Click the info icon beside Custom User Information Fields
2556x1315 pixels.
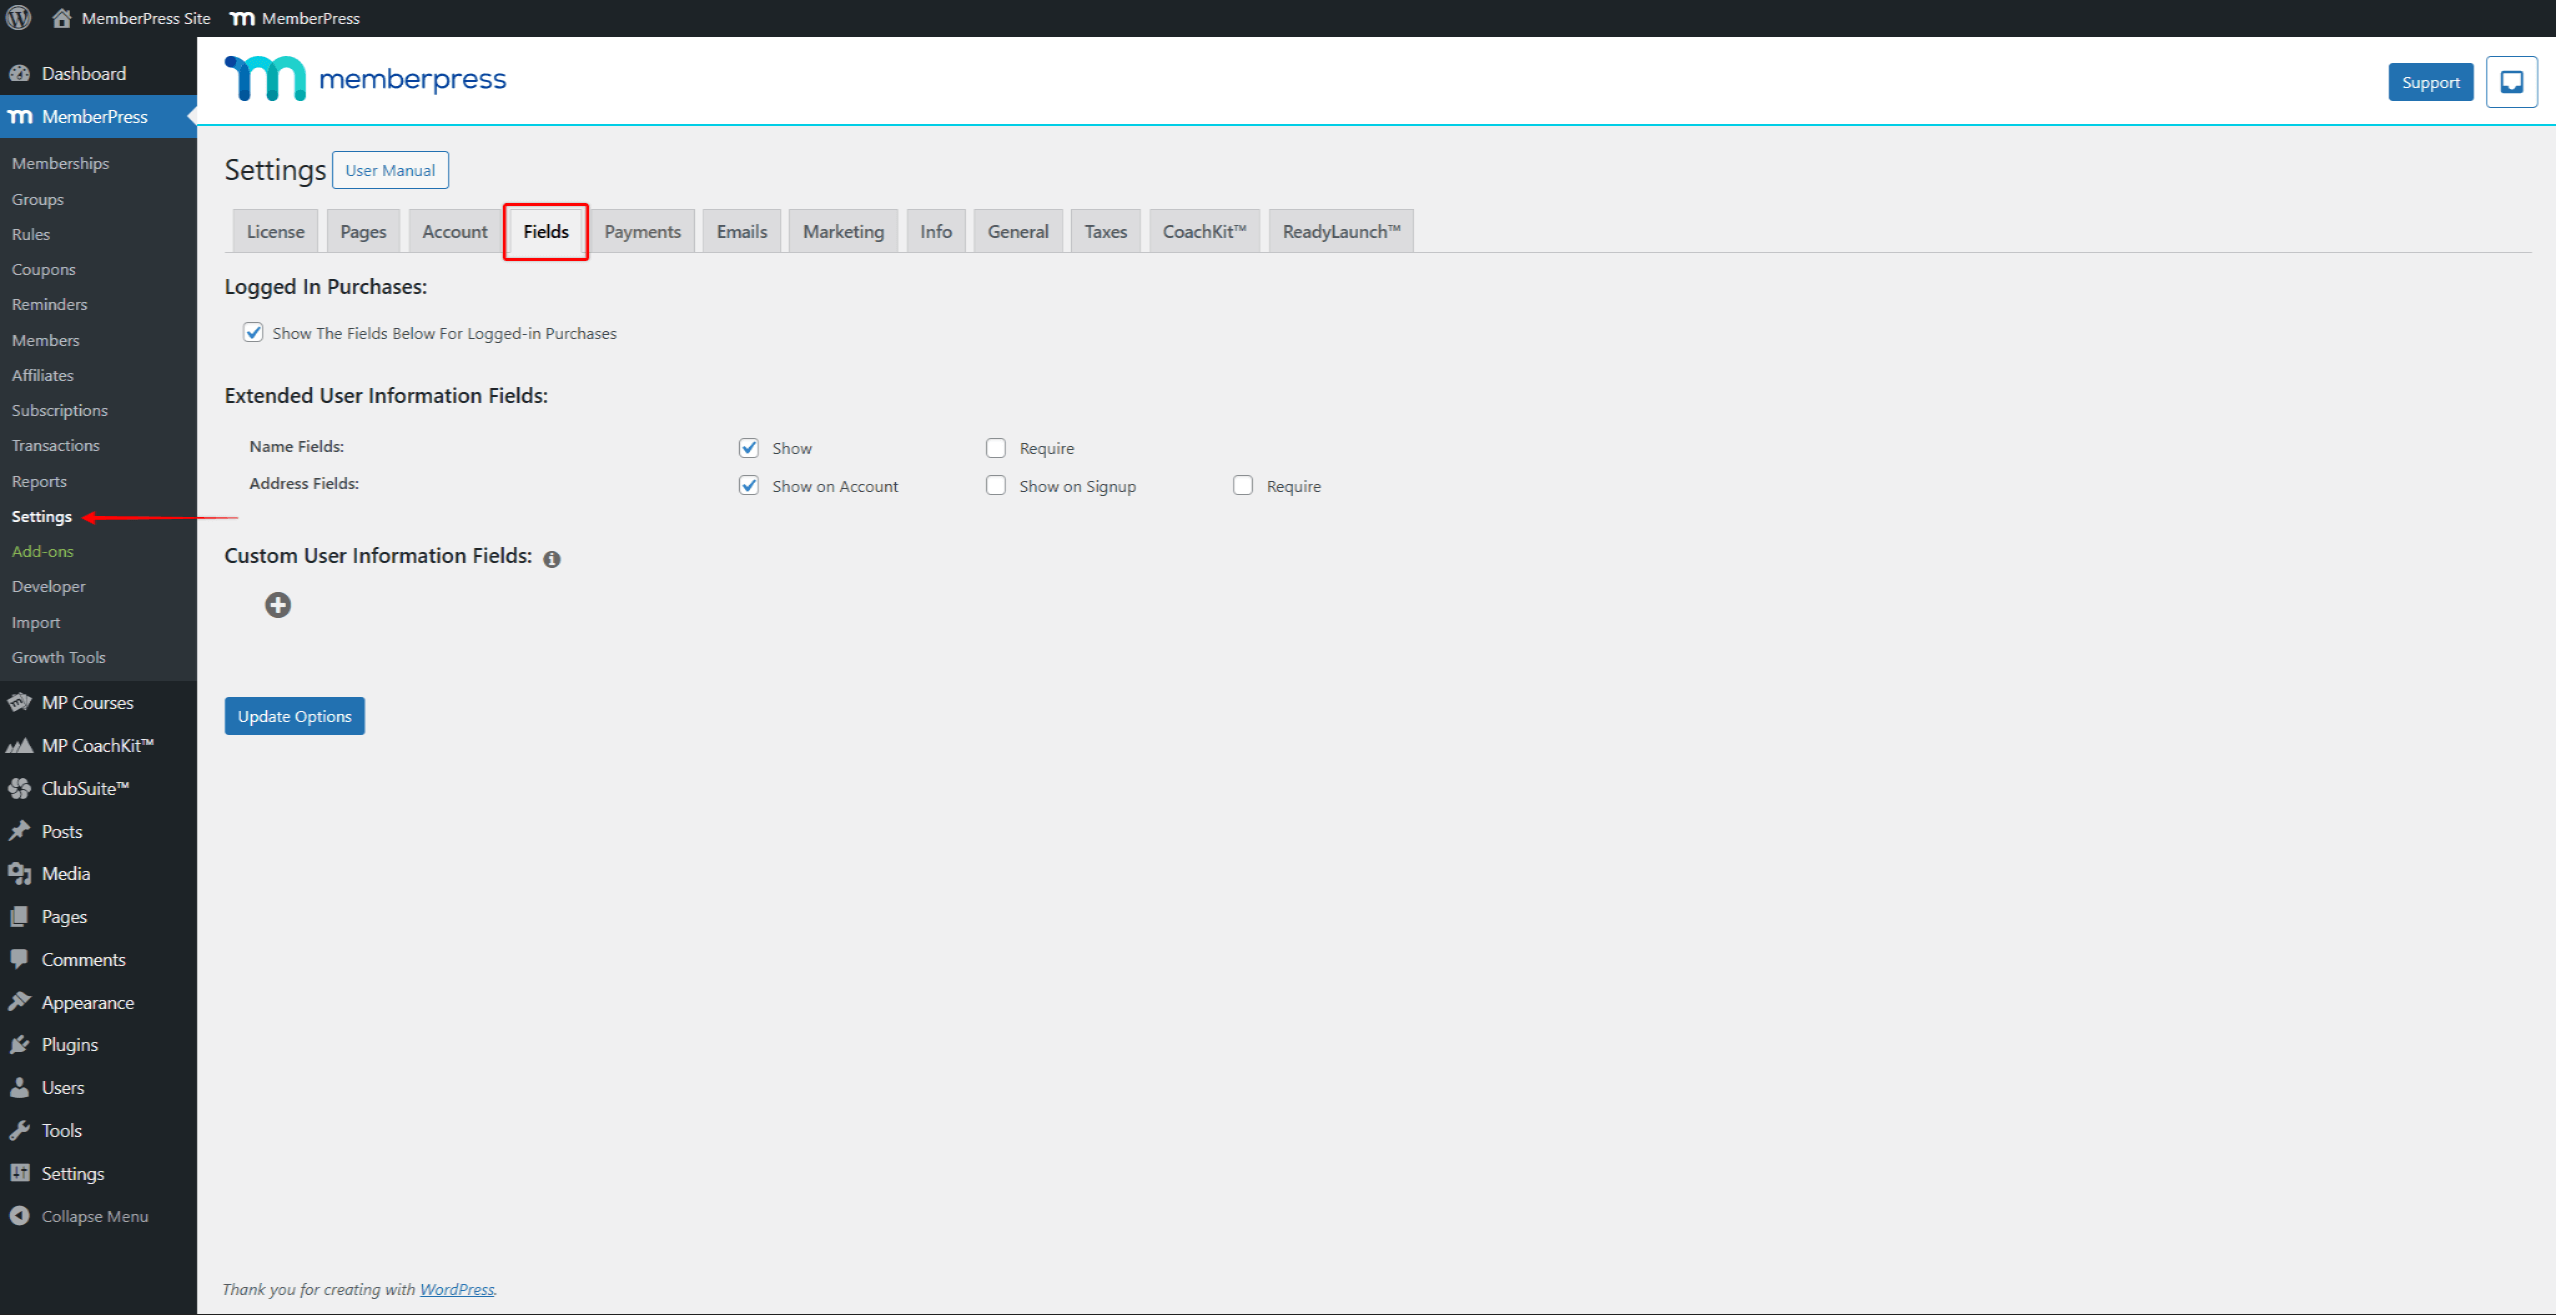click(x=552, y=559)
